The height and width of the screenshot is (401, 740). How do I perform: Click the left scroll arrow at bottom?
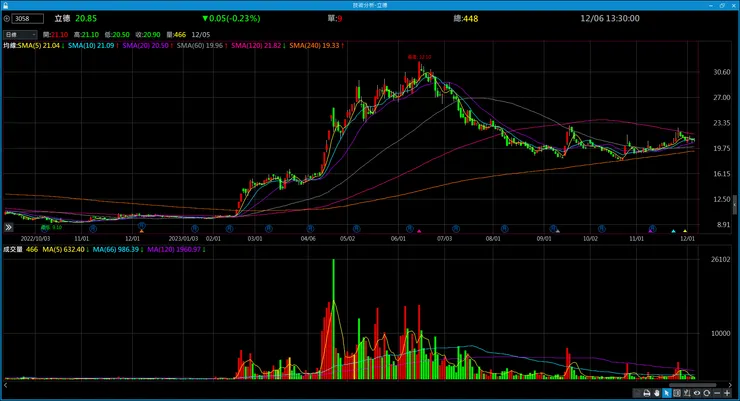click(6, 385)
